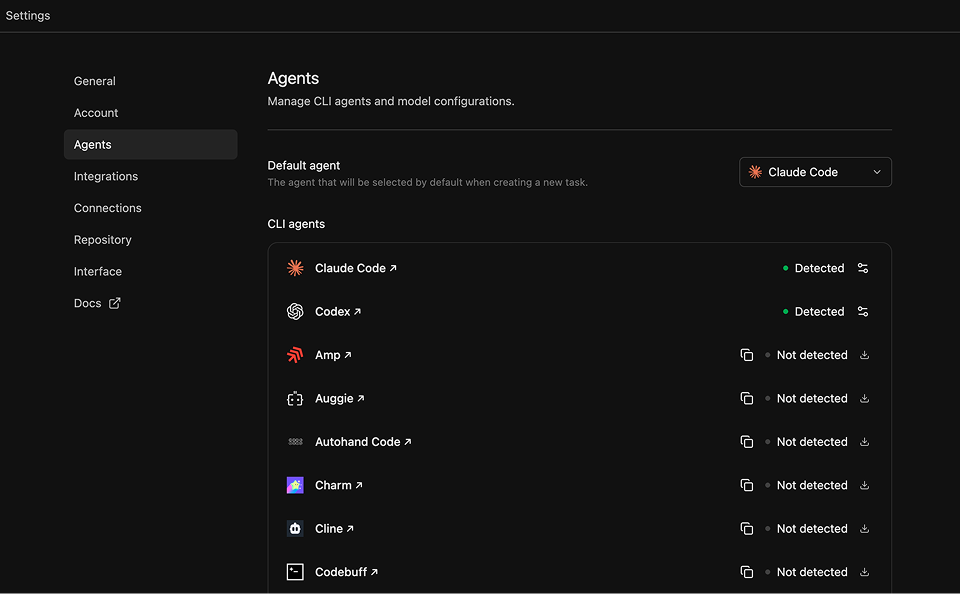
Task: Copy install command for Codebuff
Action: [746, 572]
